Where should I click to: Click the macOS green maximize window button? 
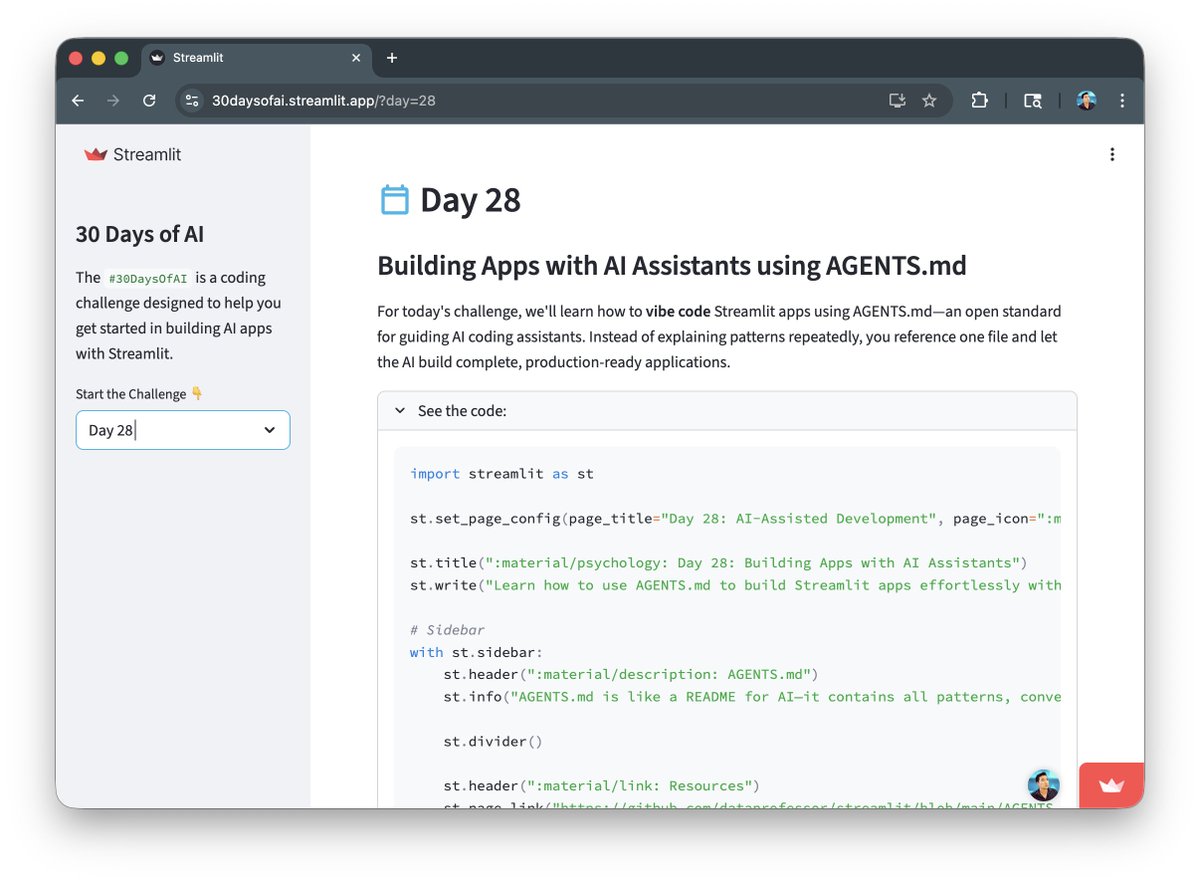(x=121, y=58)
